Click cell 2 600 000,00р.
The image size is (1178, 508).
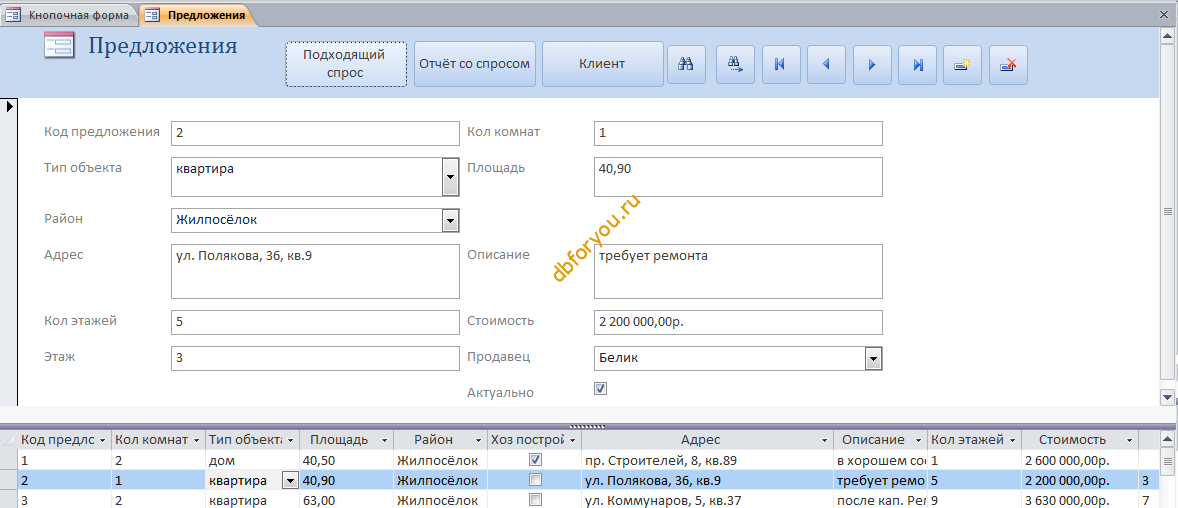pyautogui.click(x=1080, y=459)
